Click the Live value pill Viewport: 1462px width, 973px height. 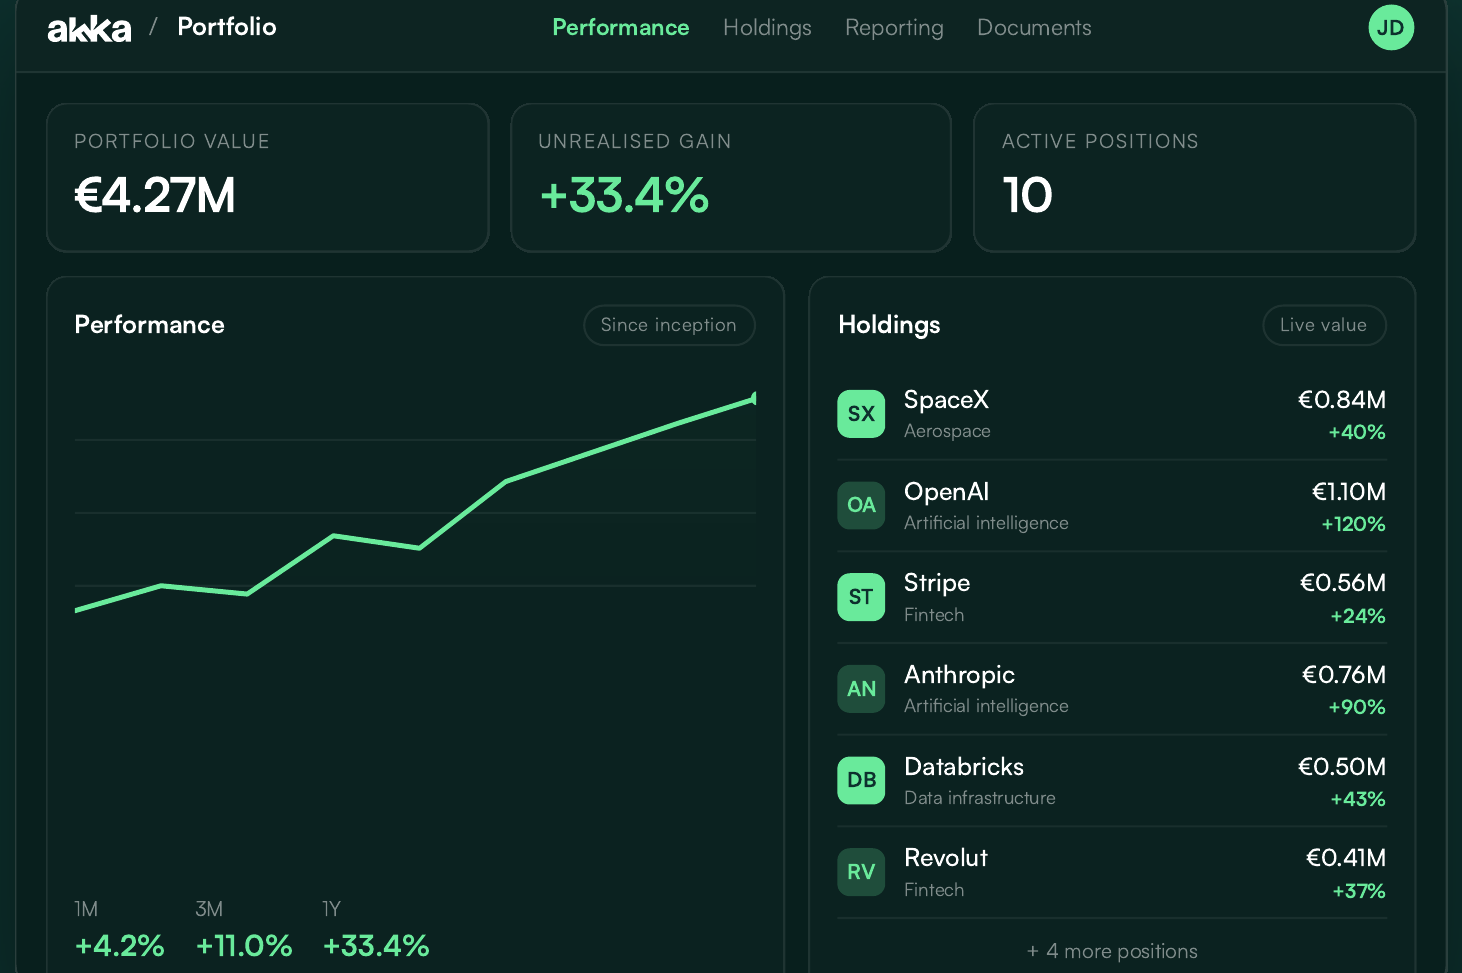pyautogui.click(x=1324, y=325)
